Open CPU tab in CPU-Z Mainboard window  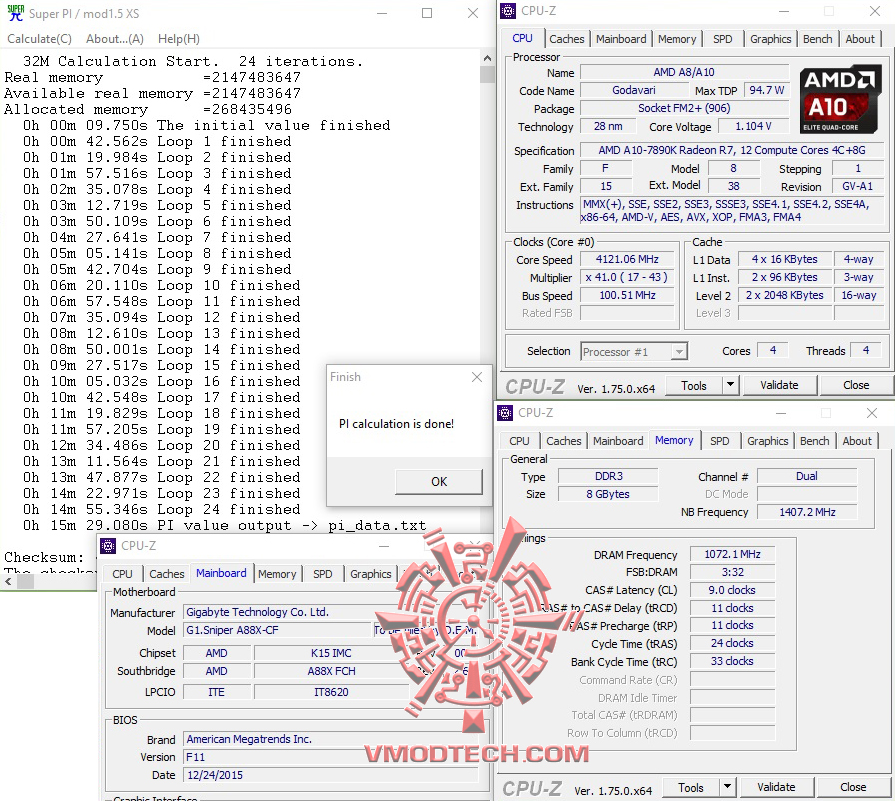tap(122, 574)
